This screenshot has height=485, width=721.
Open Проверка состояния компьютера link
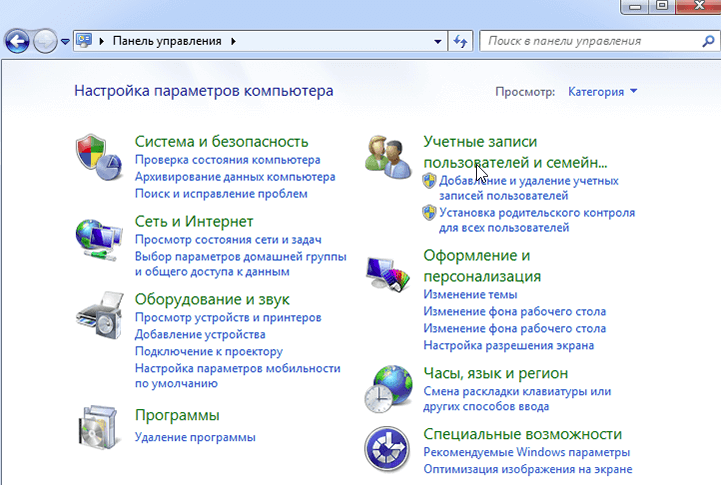tap(228, 160)
